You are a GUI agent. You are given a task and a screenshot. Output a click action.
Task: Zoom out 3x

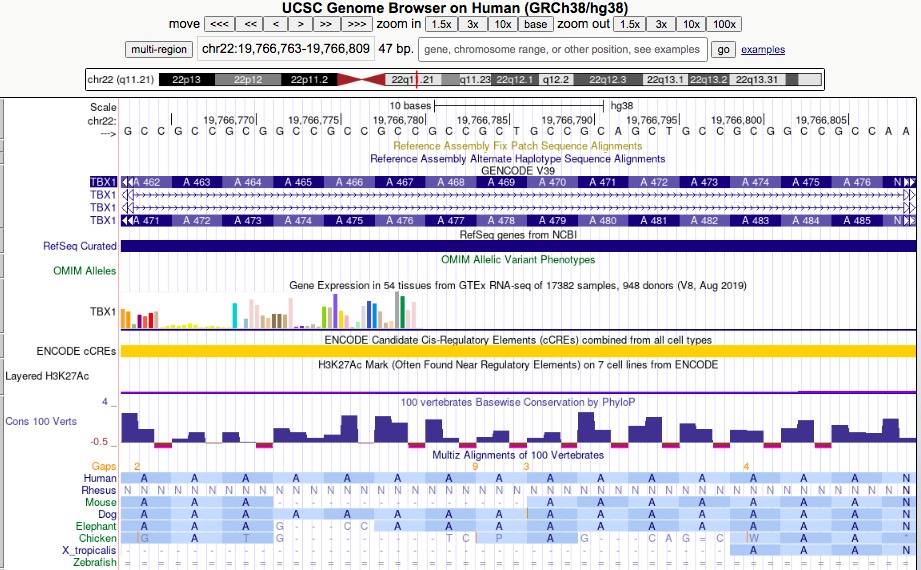tap(661, 24)
